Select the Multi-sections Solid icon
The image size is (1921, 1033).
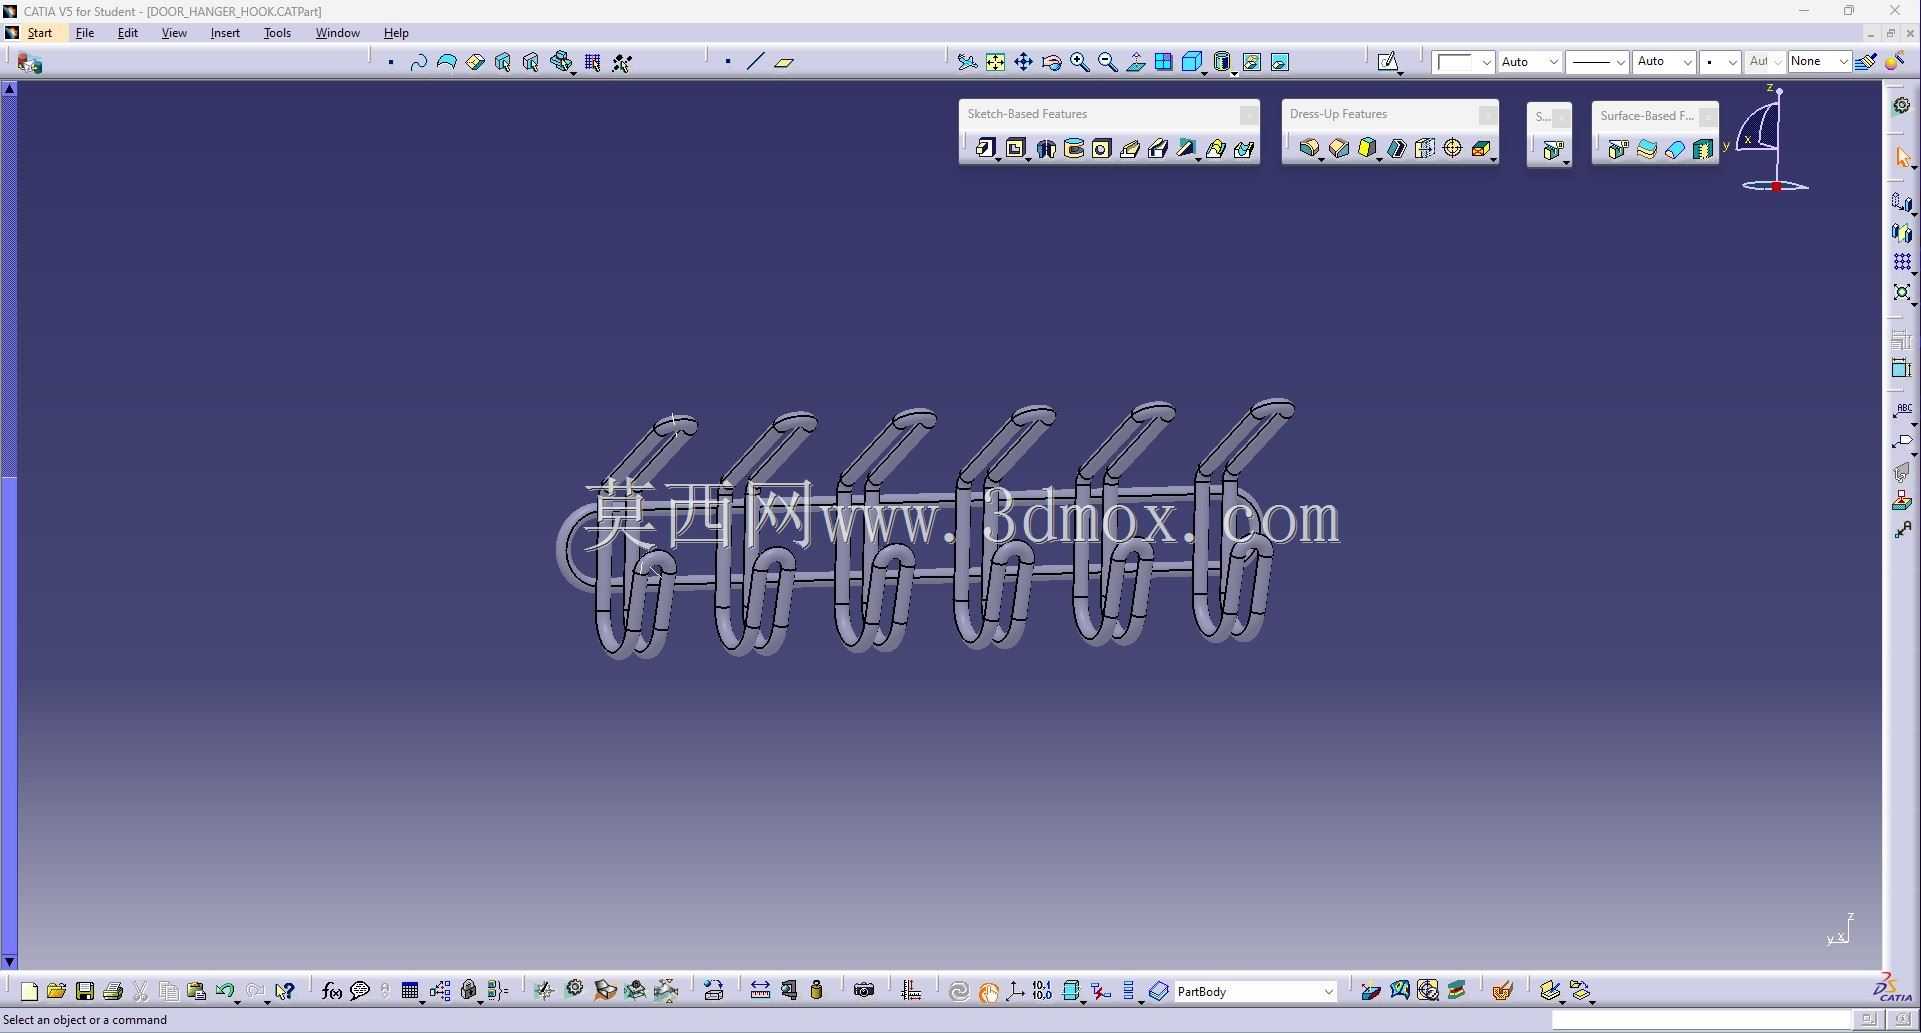[1215, 148]
